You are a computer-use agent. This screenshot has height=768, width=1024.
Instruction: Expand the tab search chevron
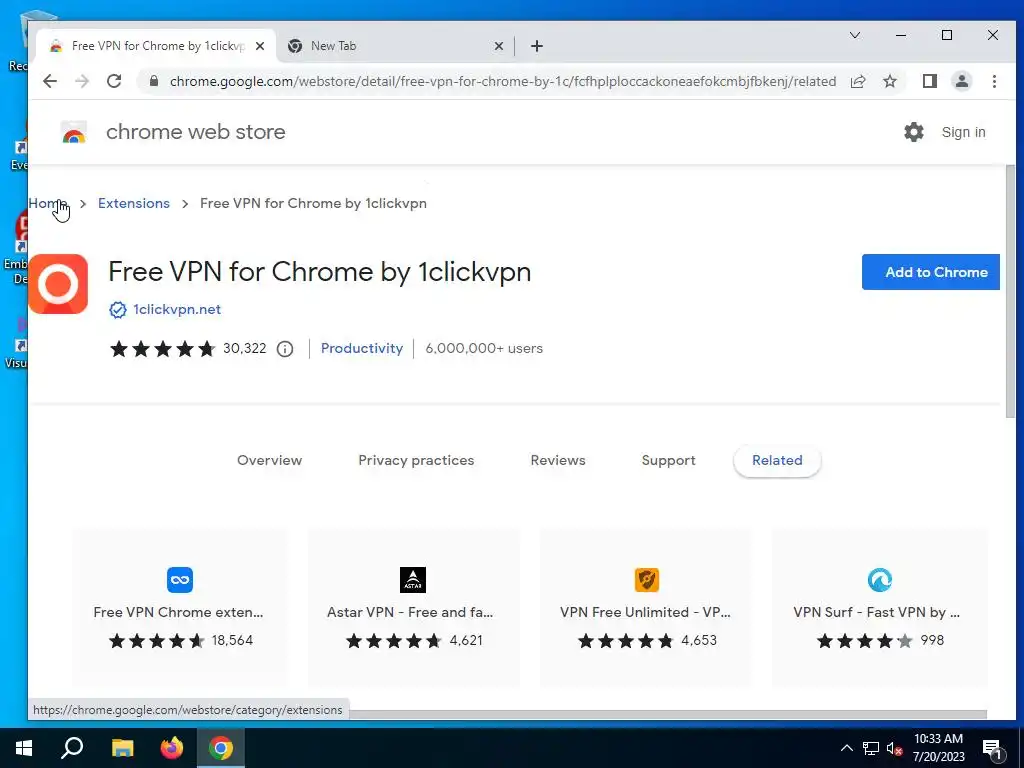pyautogui.click(x=854, y=35)
